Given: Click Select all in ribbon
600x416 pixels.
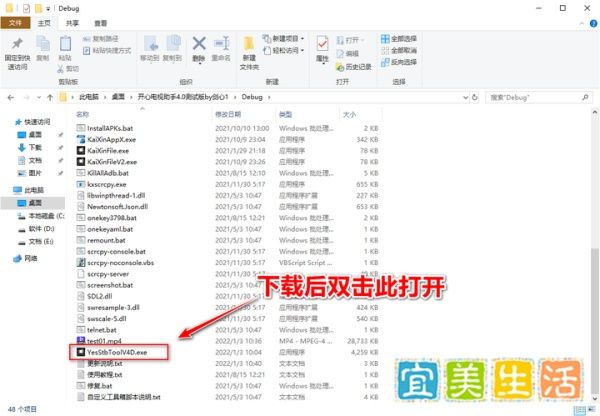Looking at the screenshot, I should [399, 39].
